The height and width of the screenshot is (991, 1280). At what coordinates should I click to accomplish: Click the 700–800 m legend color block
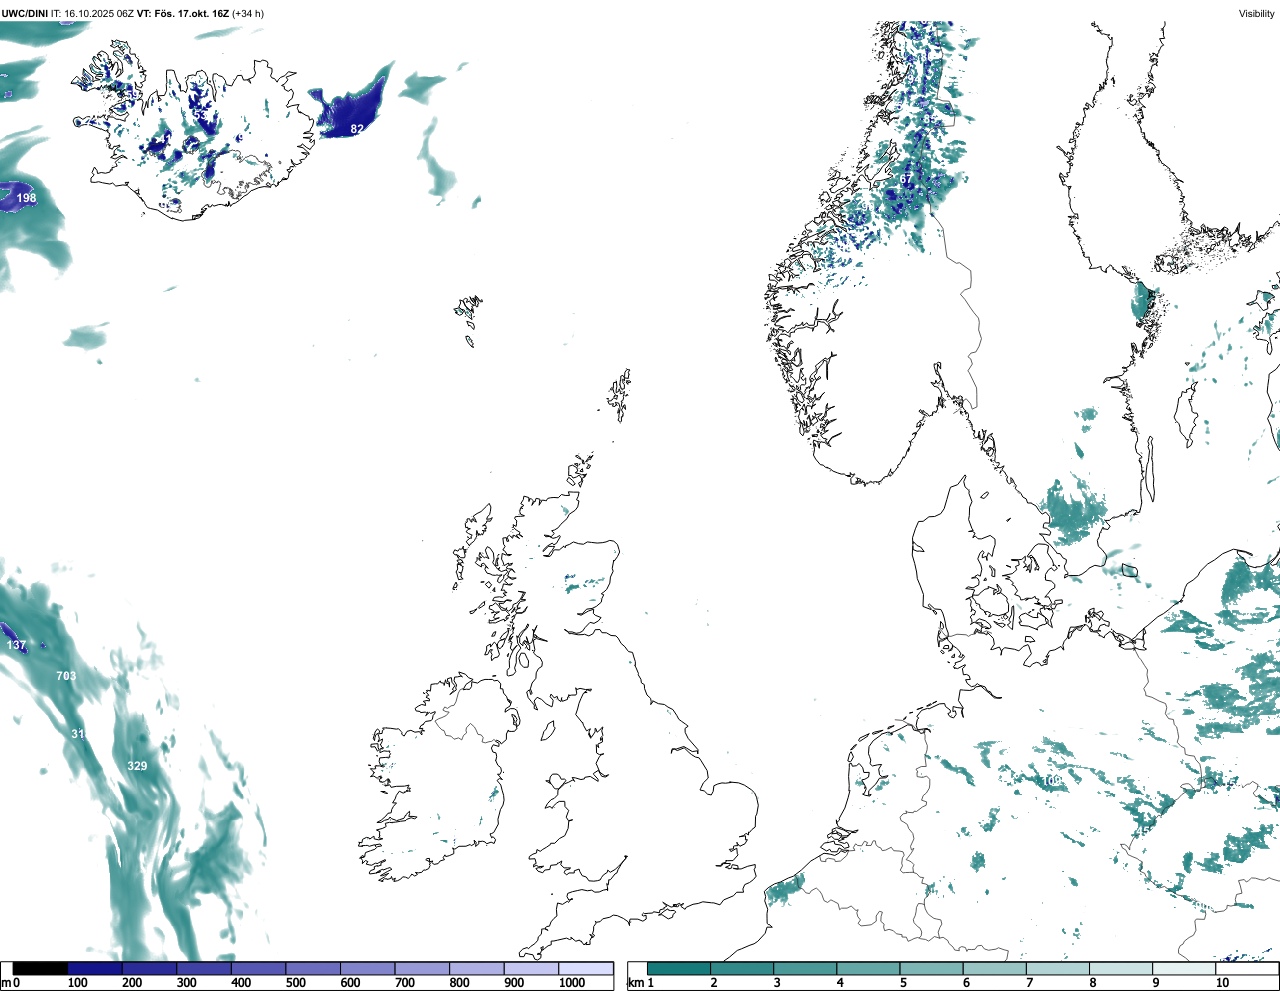[422, 968]
